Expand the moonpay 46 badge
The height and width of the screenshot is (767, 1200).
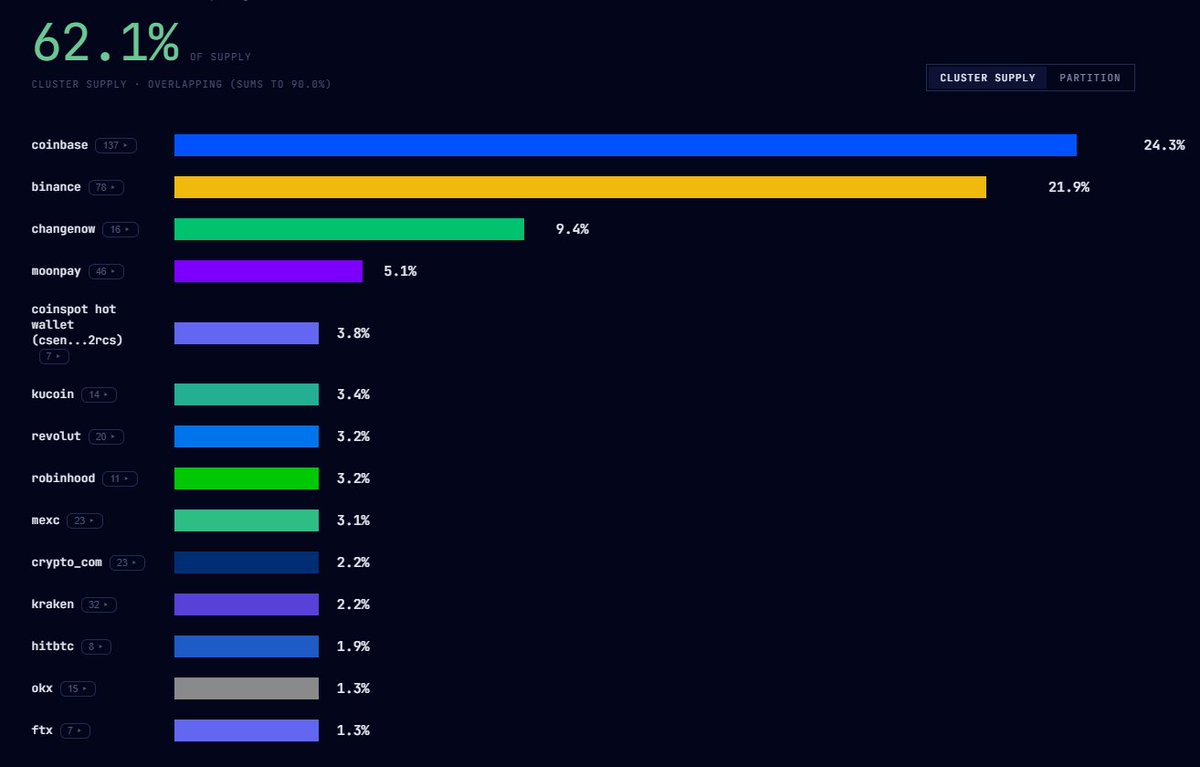pos(105,271)
